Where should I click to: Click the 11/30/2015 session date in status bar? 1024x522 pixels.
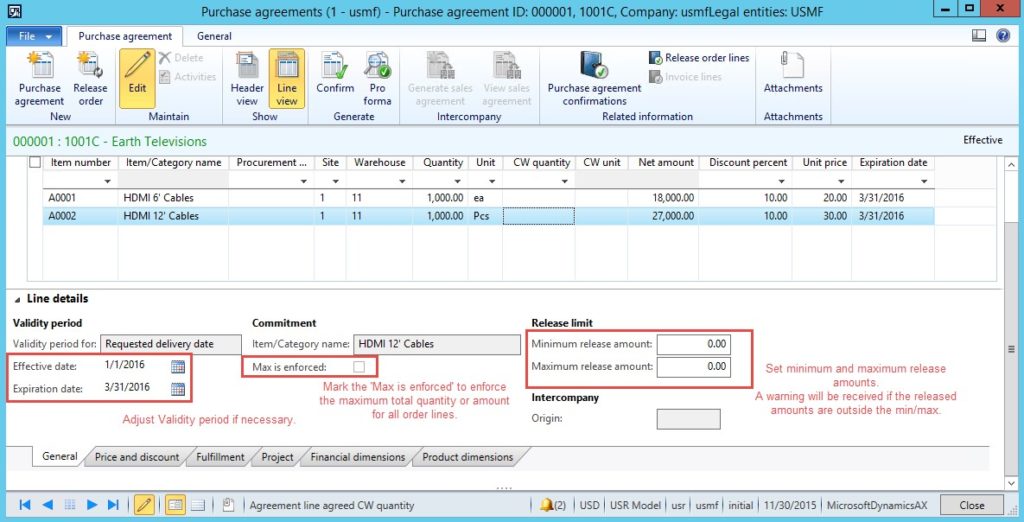789,505
